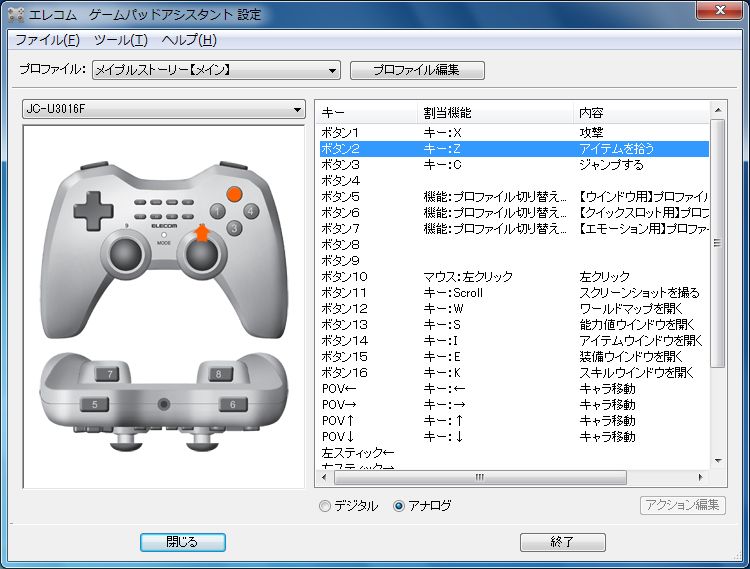Screen dimensions: 750x569
Task: Select the ボタン6 row
Action: 514,212
